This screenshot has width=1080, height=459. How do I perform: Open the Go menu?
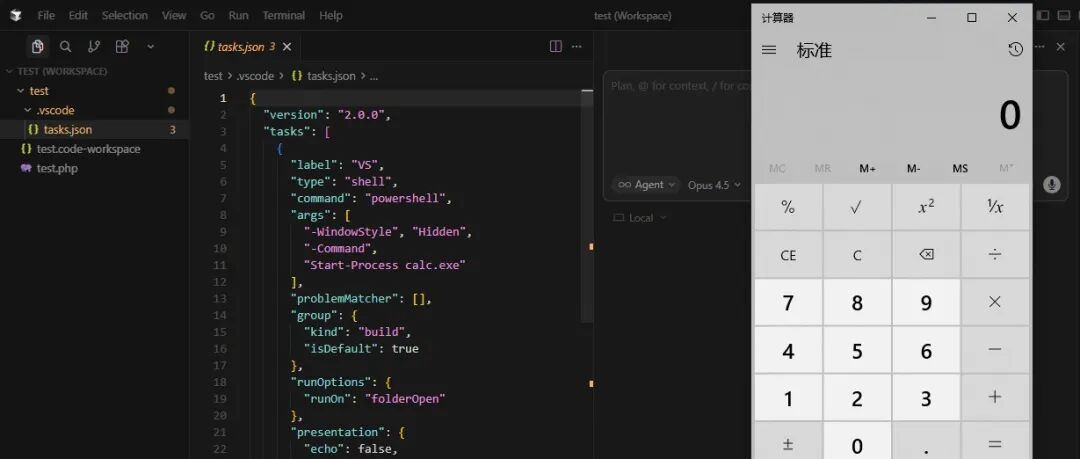coord(207,15)
